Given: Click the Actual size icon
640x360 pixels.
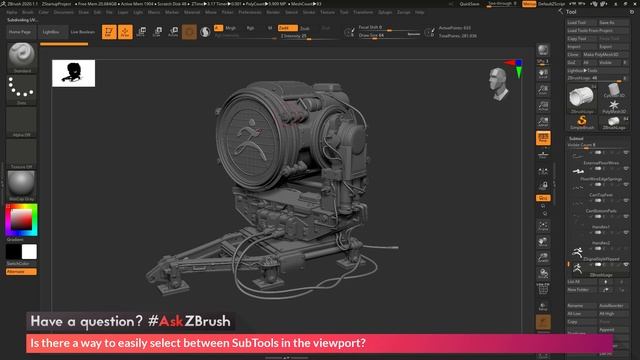Looking at the screenshot, I should [543, 106].
